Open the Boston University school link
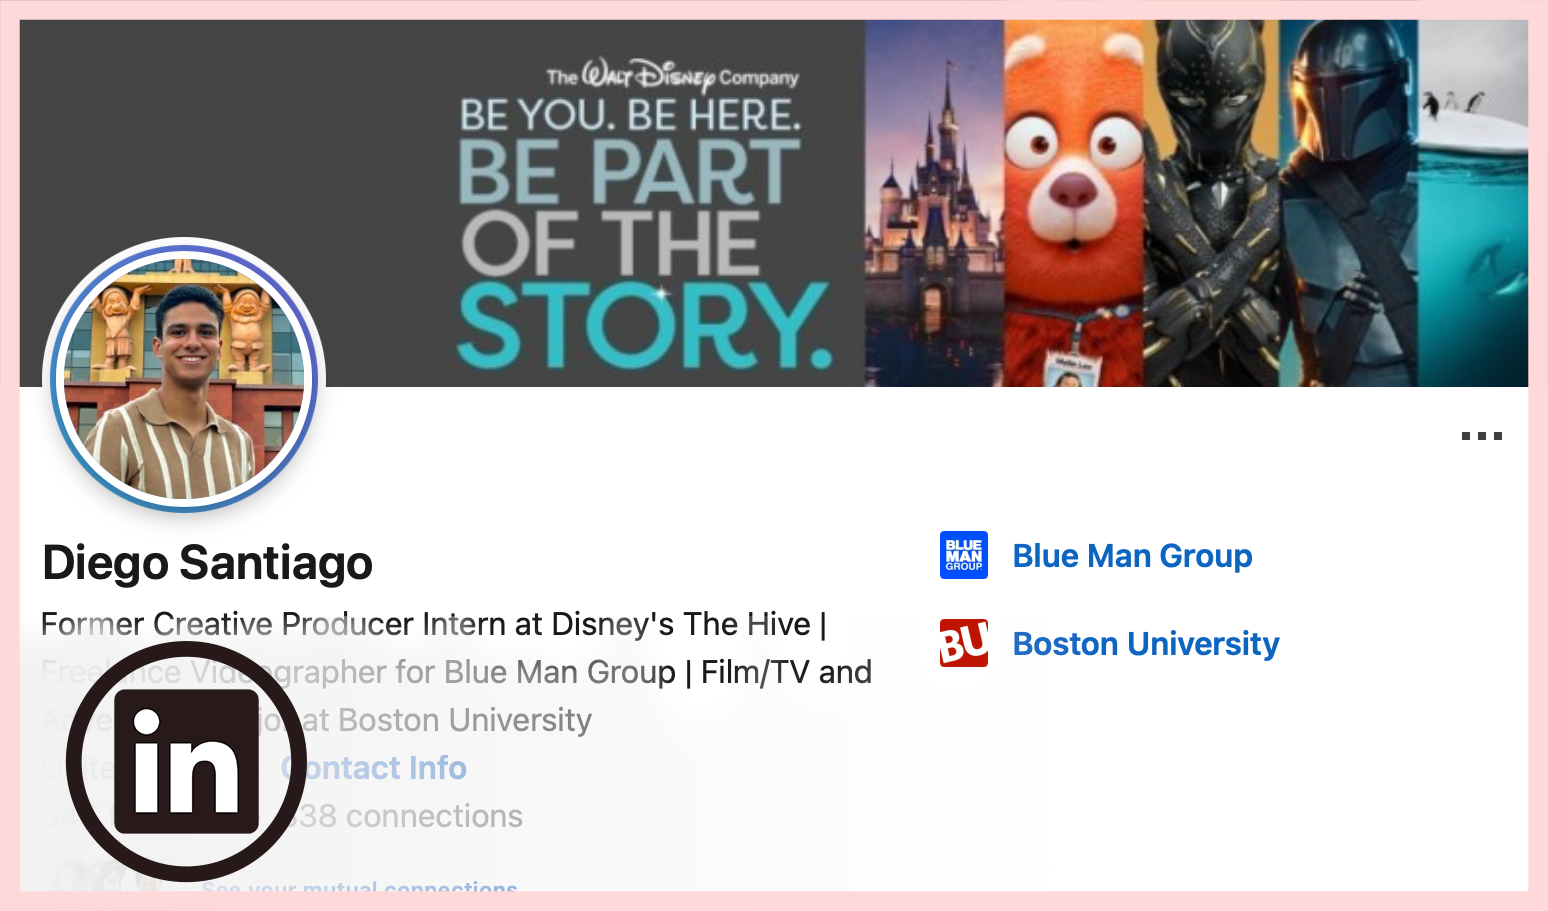Viewport: 1548px width, 911px height. click(x=1146, y=644)
